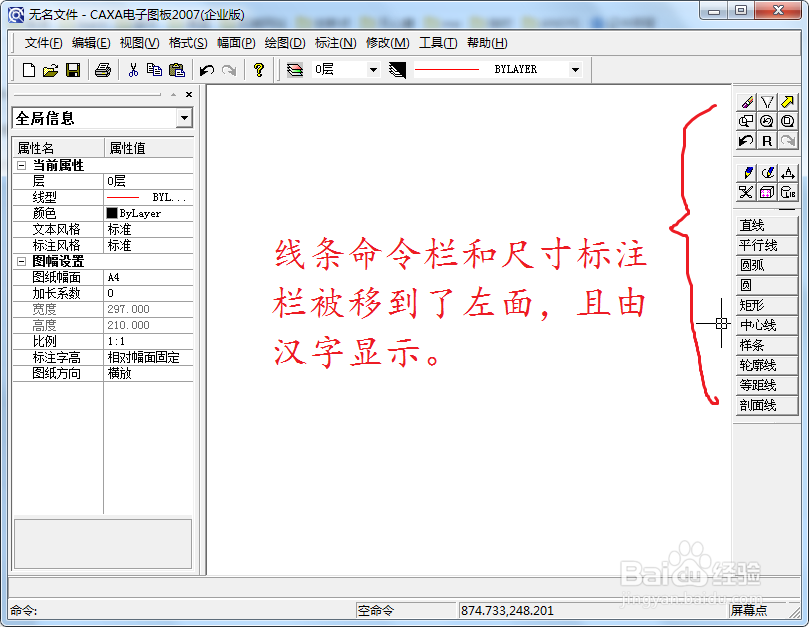Close the properties panel with X

coord(189,94)
